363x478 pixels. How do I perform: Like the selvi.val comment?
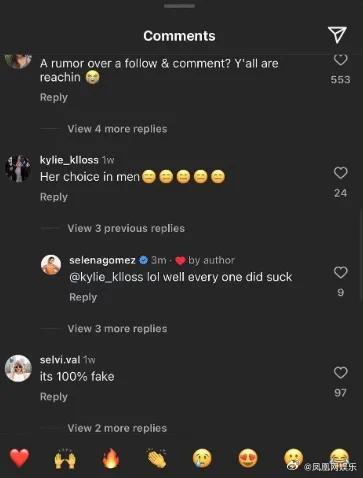click(340, 372)
